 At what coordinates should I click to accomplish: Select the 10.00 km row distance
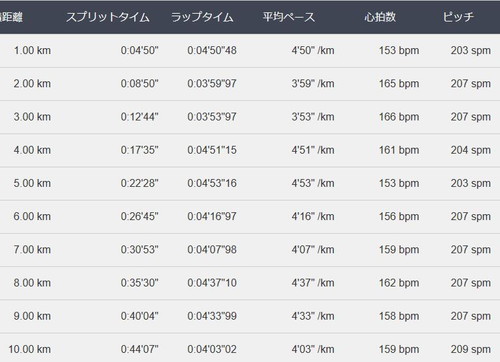(30, 349)
